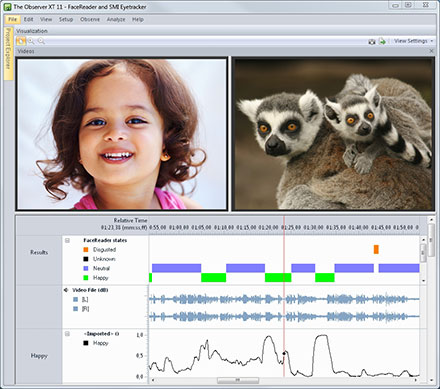Click the export icon beside the camera
Image resolution: width=440 pixels, height=389 pixels.
pyautogui.click(x=382, y=41)
